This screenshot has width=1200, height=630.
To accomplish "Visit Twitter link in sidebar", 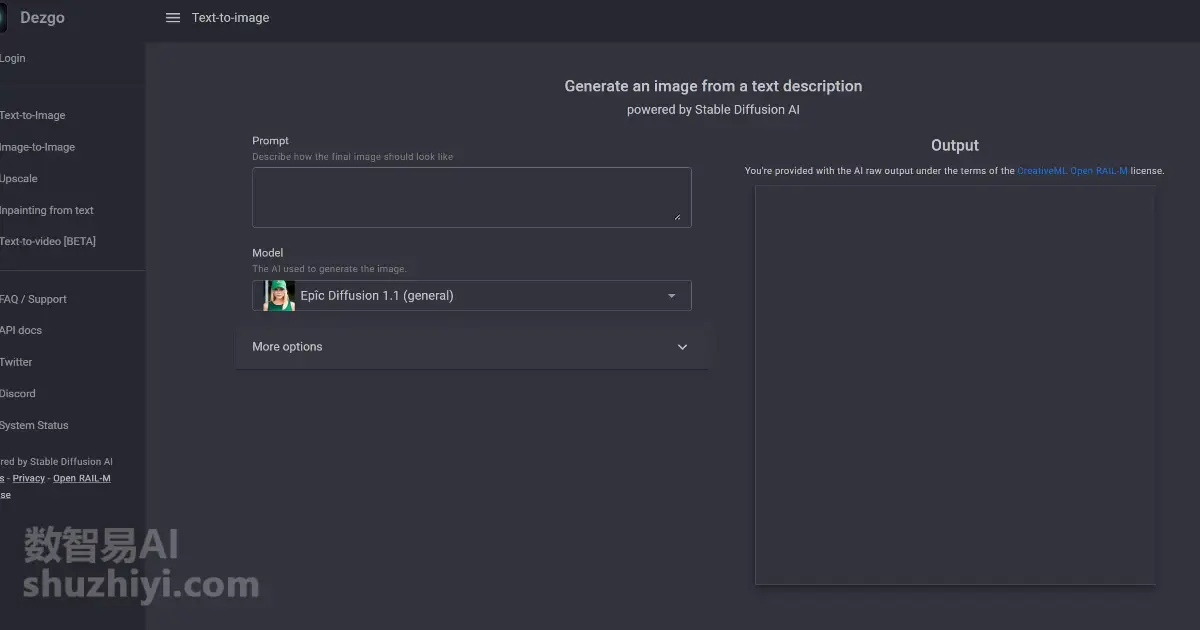I will pyautogui.click(x=16, y=362).
